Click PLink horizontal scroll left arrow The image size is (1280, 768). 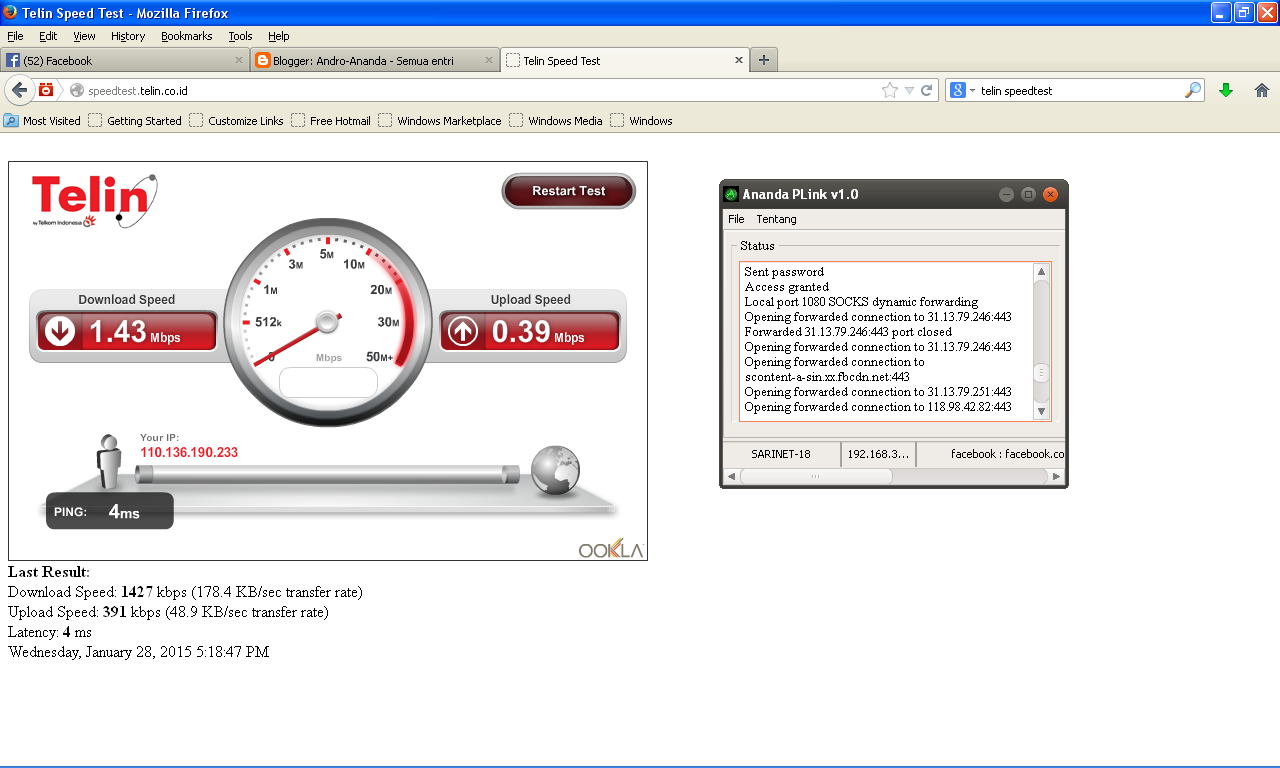[730, 477]
